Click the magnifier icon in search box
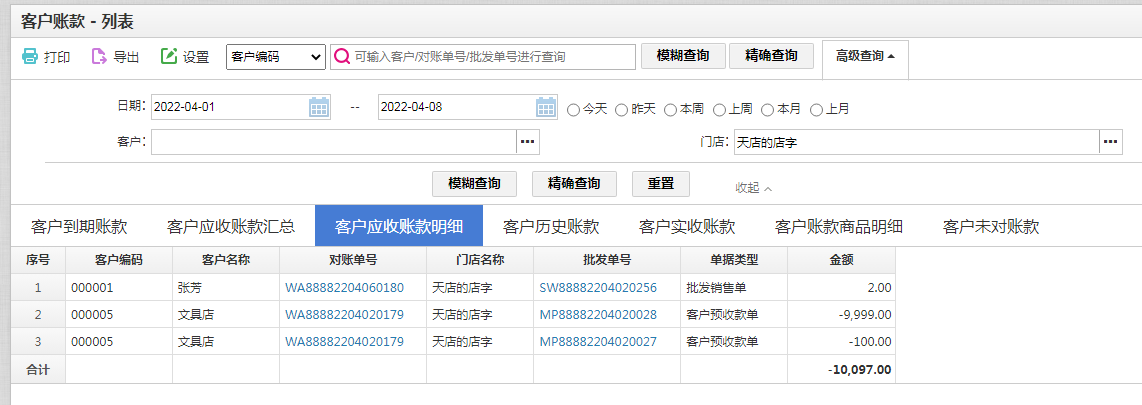This screenshot has width=1142, height=405. tap(342, 57)
